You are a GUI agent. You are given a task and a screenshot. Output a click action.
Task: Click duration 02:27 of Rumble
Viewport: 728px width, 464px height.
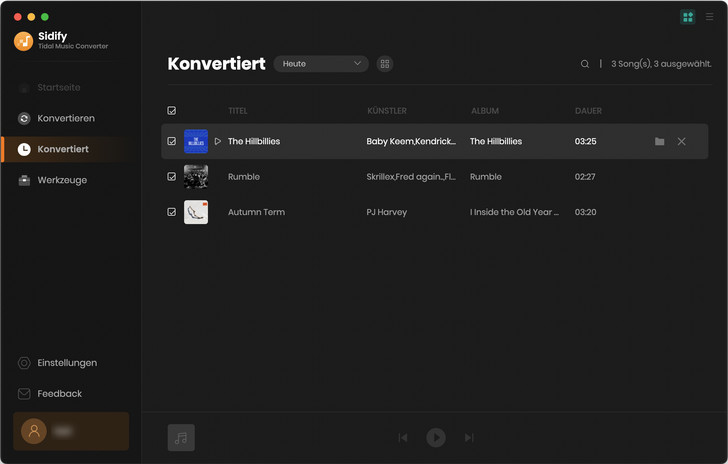click(585, 176)
